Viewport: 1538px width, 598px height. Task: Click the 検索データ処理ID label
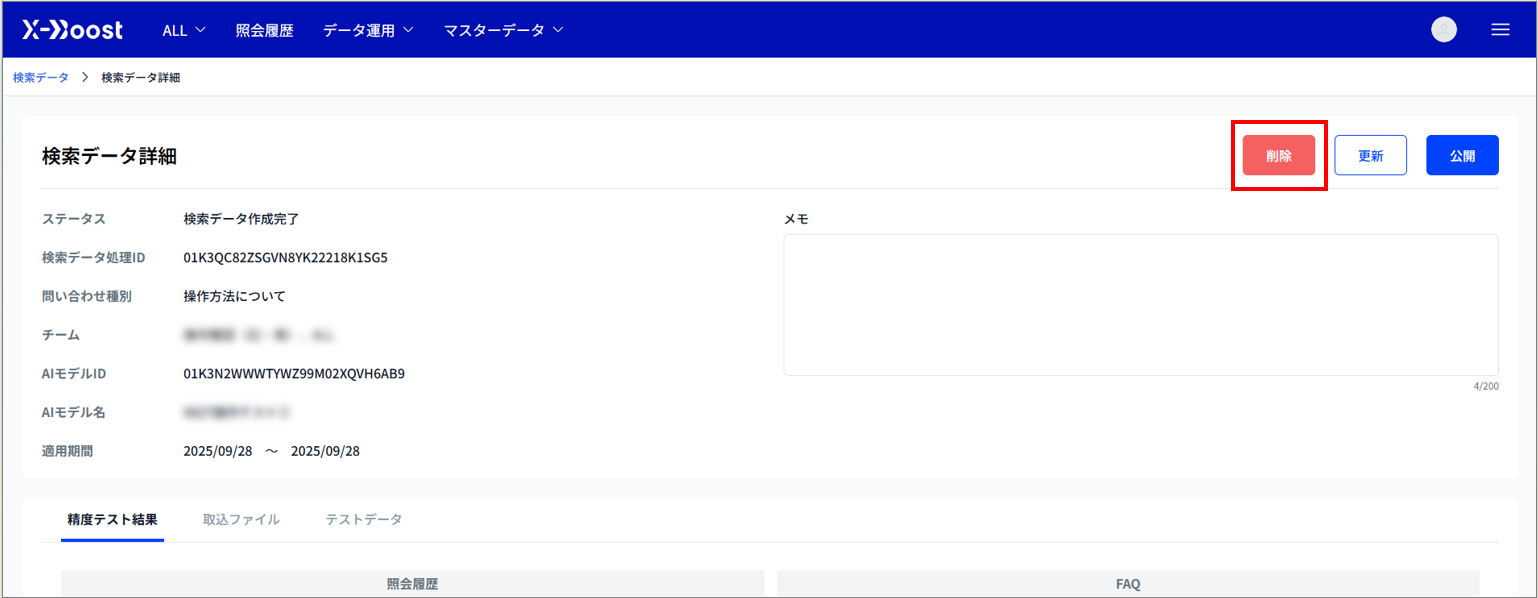(x=94, y=258)
